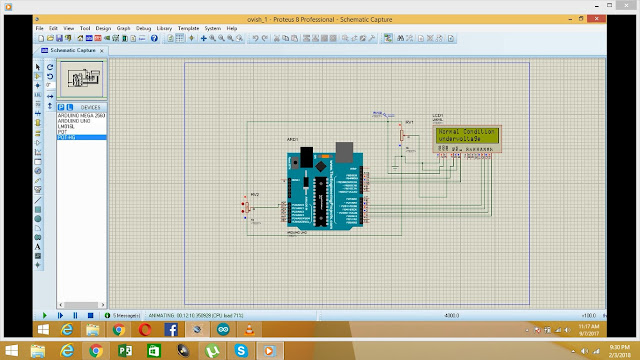Select the Selection mode arrow tool

pos(38,67)
